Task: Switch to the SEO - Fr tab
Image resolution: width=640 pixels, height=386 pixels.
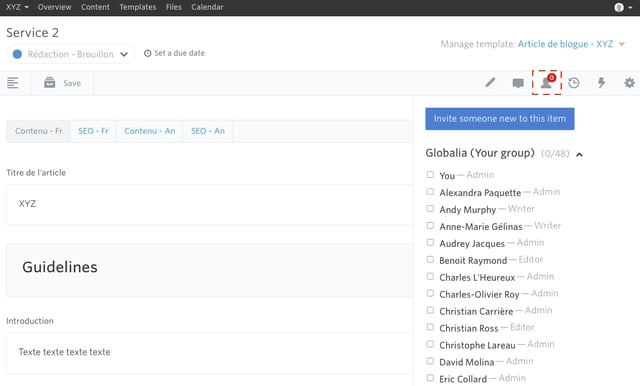Action: [x=93, y=131]
